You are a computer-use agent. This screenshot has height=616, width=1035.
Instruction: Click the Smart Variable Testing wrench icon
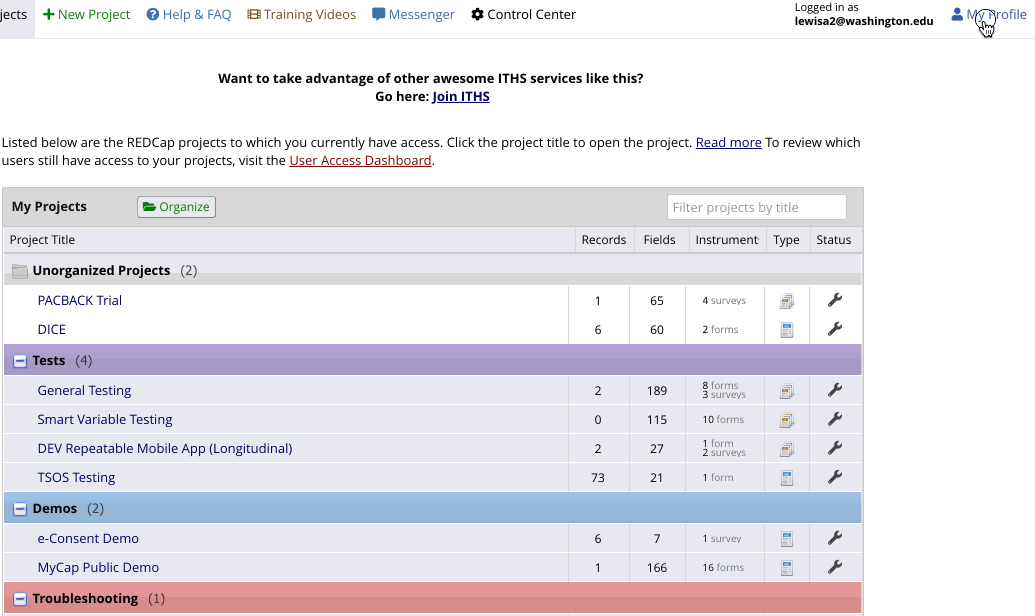(834, 419)
